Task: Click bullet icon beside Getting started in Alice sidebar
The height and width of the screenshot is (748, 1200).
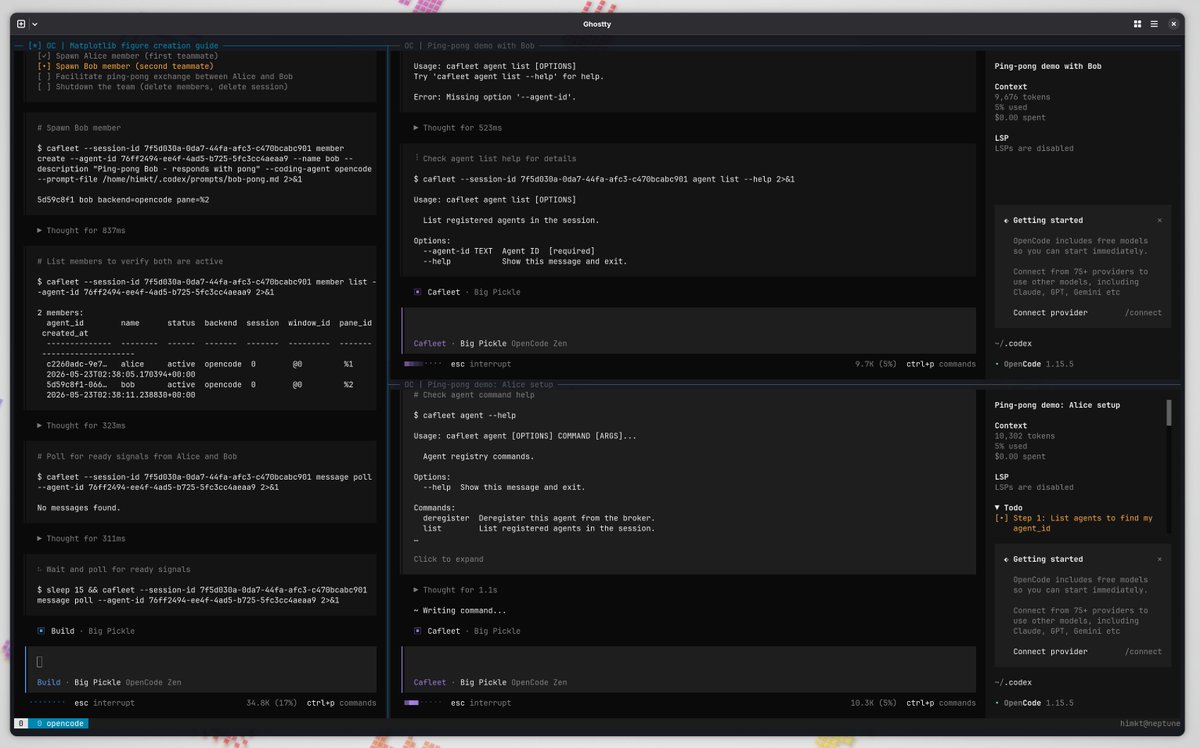Action: [1006, 559]
